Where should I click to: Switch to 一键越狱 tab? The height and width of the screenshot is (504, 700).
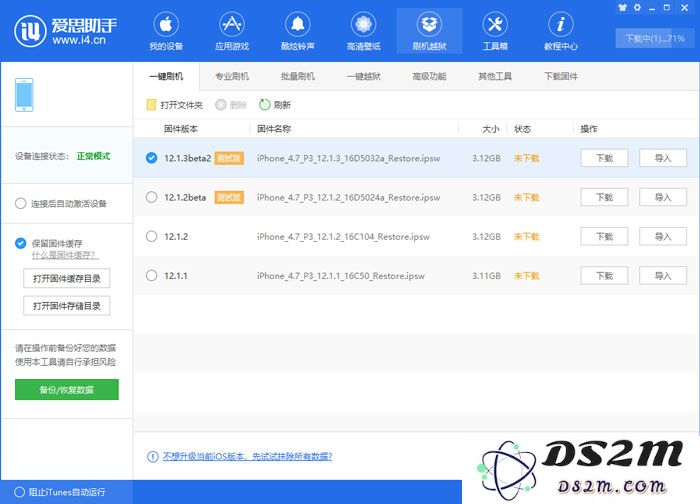(363, 76)
